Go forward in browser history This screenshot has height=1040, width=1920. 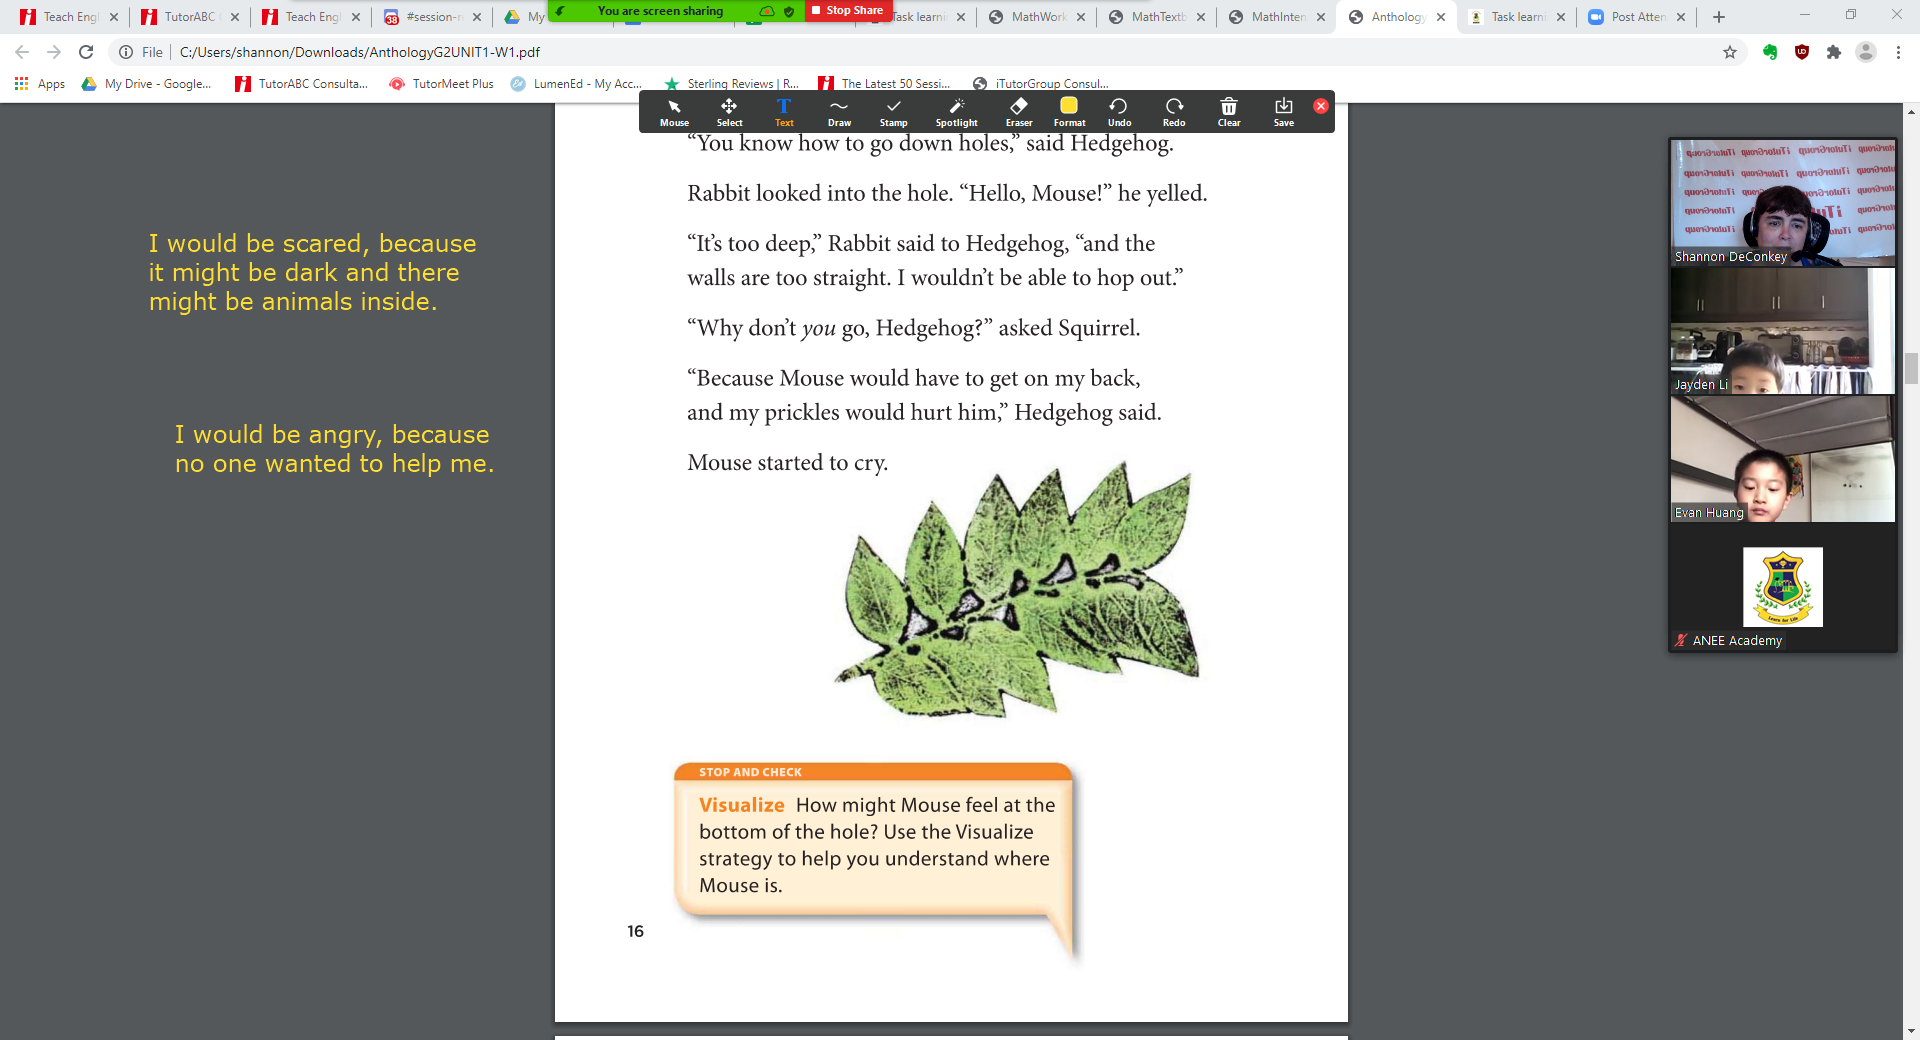[x=54, y=52]
